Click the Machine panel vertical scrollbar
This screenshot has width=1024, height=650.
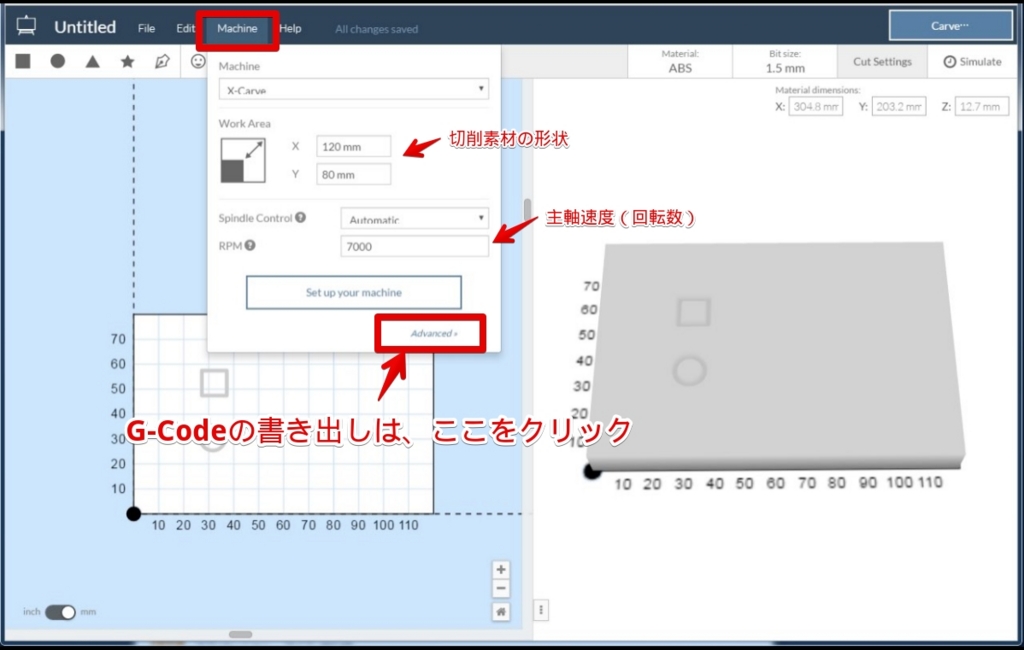528,211
